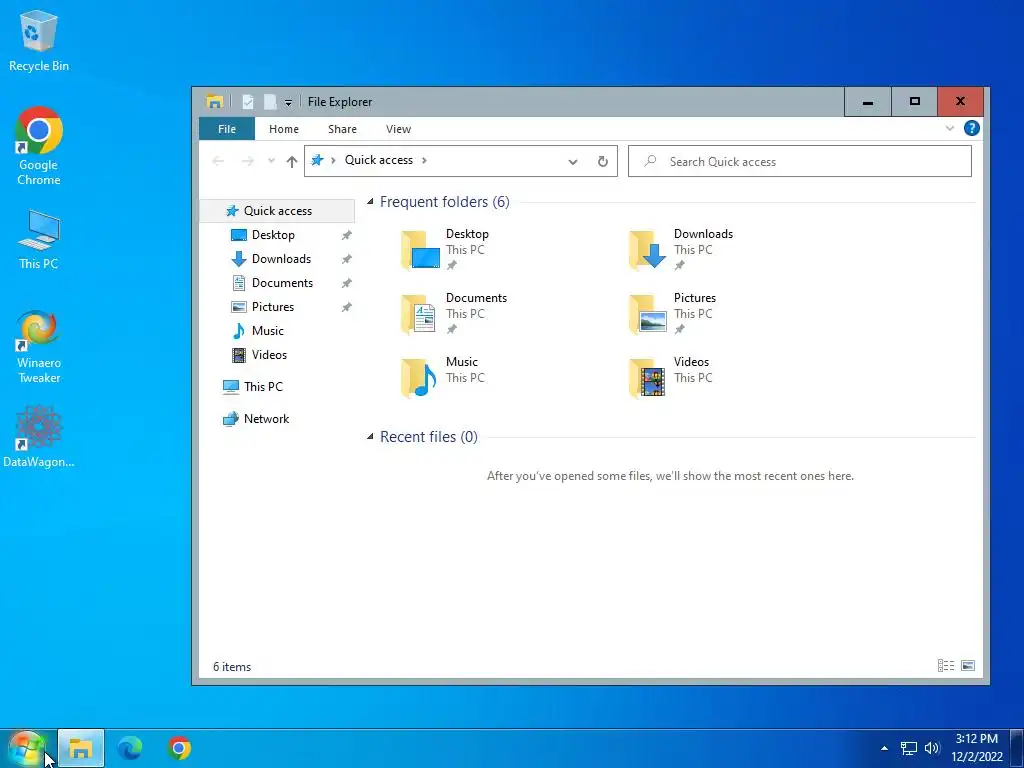Select the Downloads frequent folder

[x=680, y=249]
